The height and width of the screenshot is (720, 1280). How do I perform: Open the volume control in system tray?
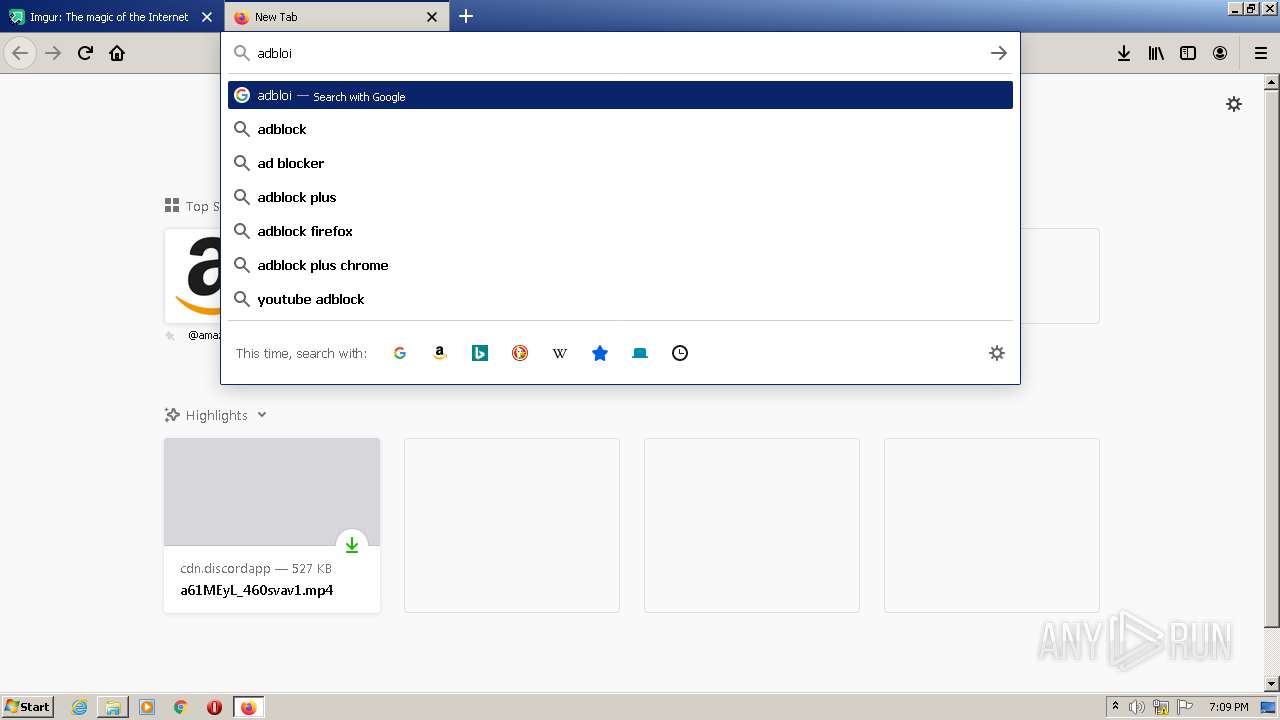[1137, 707]
